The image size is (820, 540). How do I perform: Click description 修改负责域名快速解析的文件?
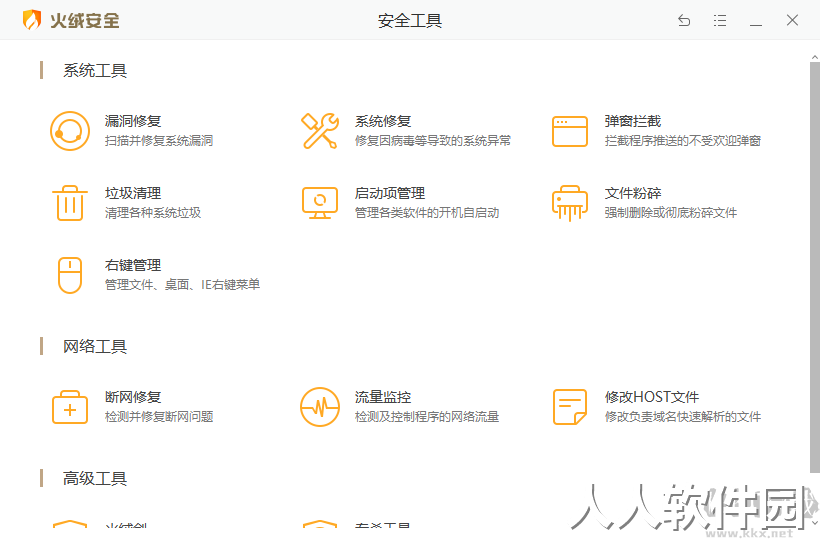click(682, 417)
